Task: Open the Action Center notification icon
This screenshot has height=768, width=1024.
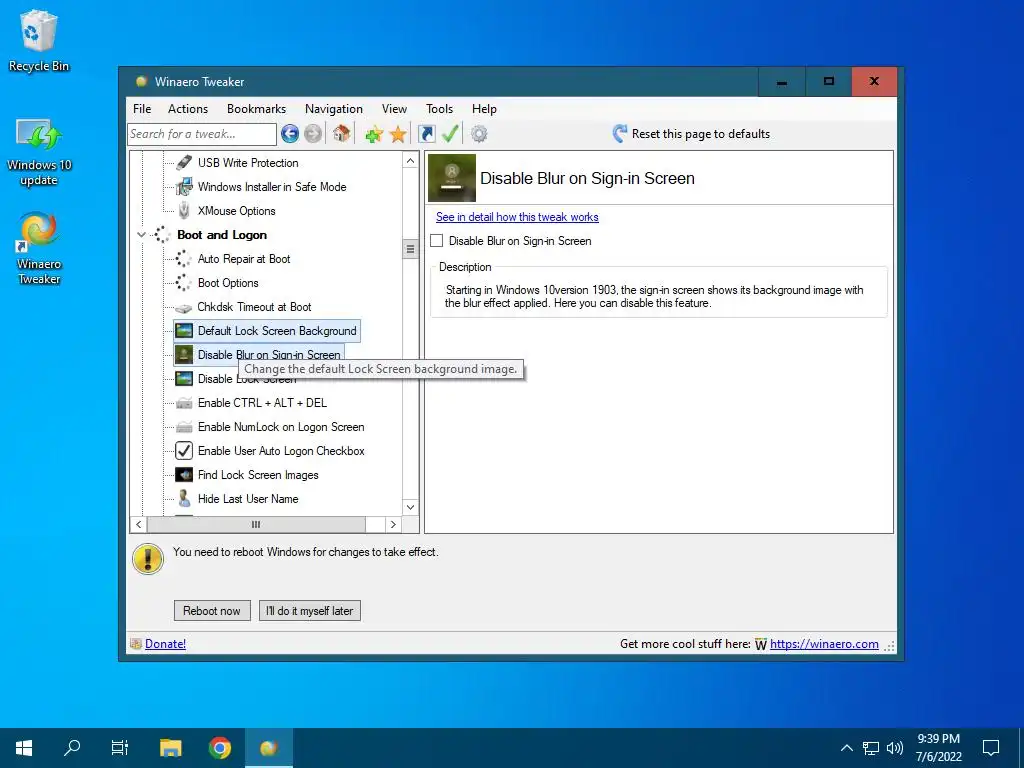Action: click(991, 748)
